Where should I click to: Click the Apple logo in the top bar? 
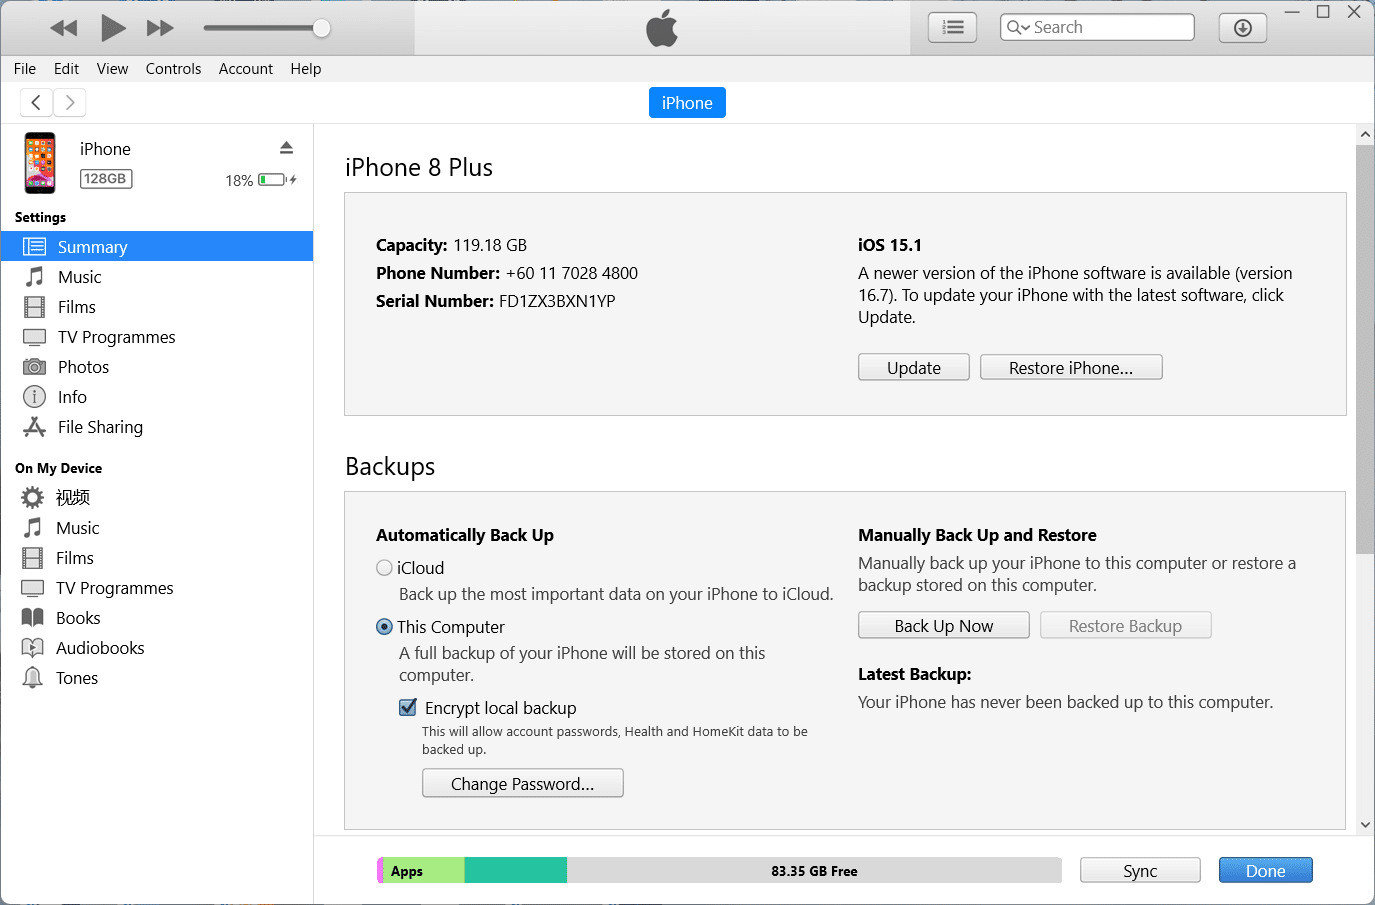[x=662, y=28]
